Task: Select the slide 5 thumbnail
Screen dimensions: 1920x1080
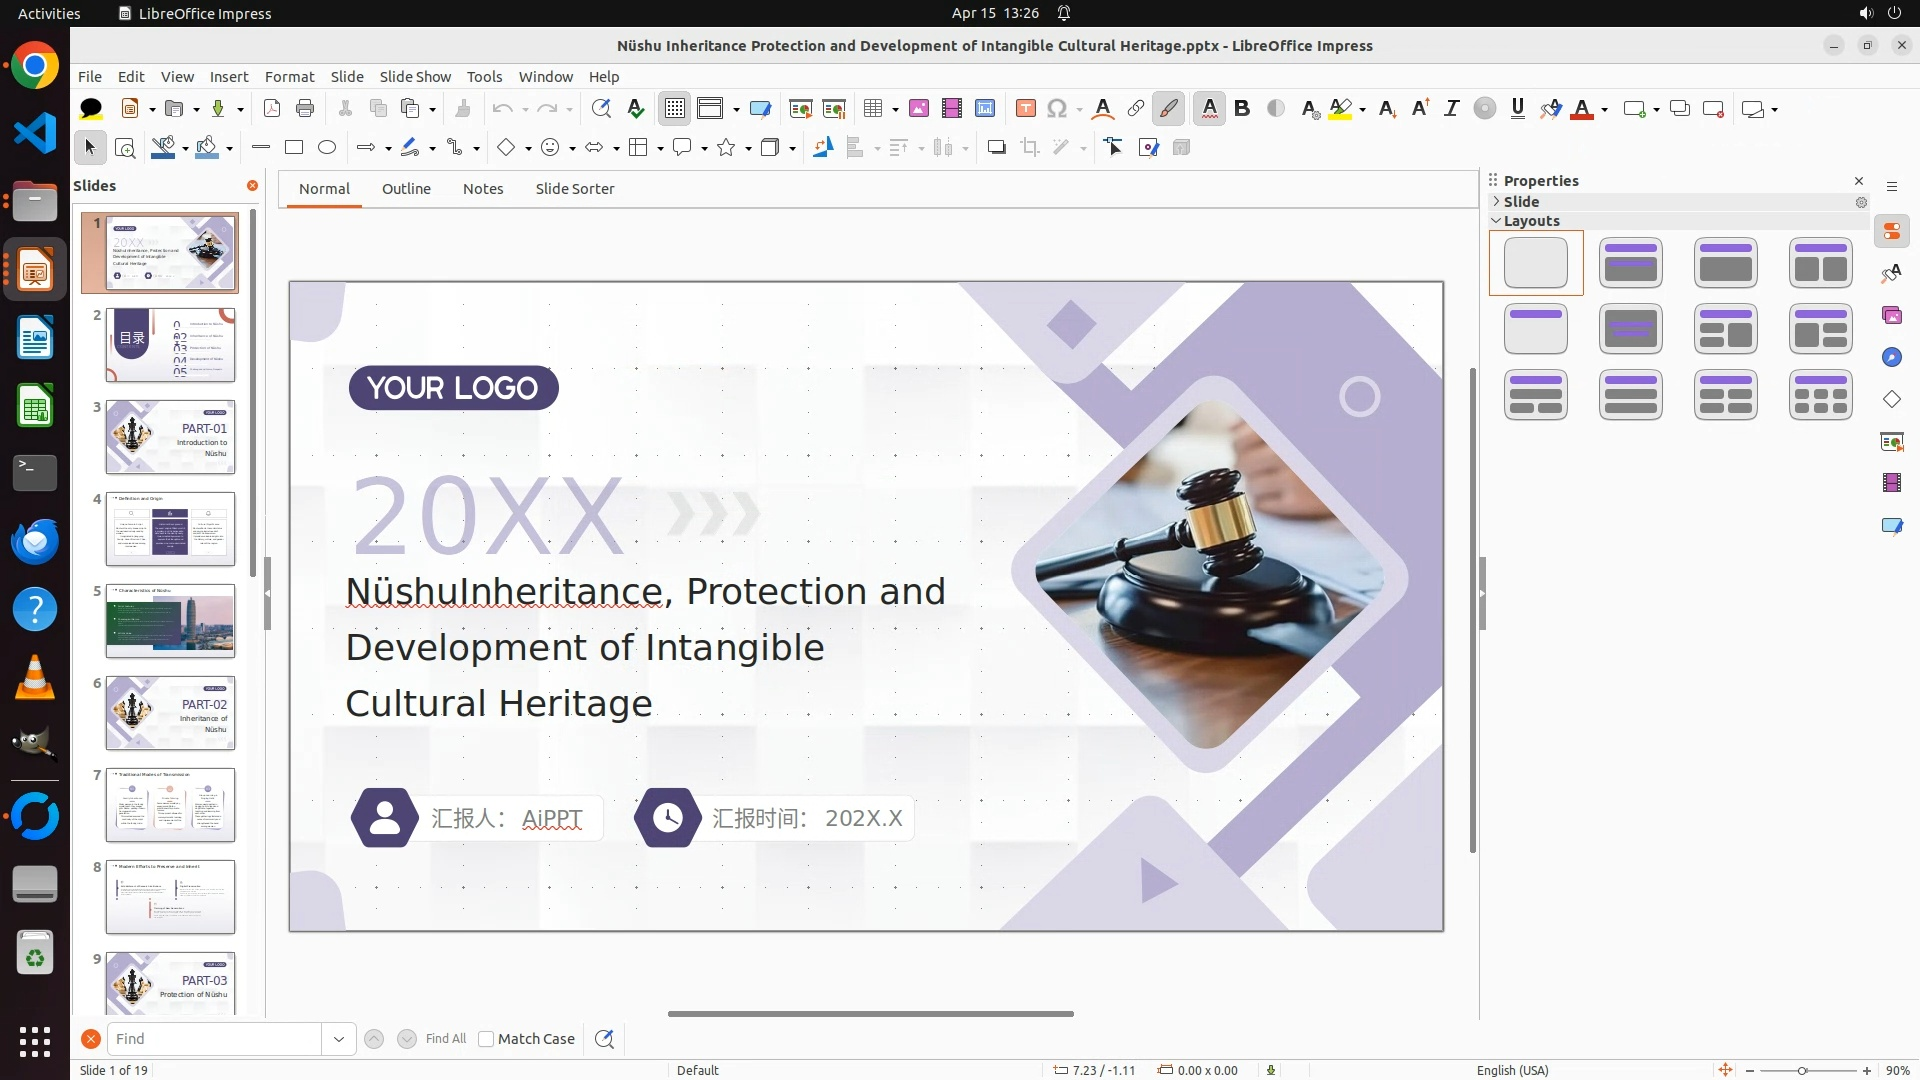Action: pyautogui.click(x=170, y=621)
